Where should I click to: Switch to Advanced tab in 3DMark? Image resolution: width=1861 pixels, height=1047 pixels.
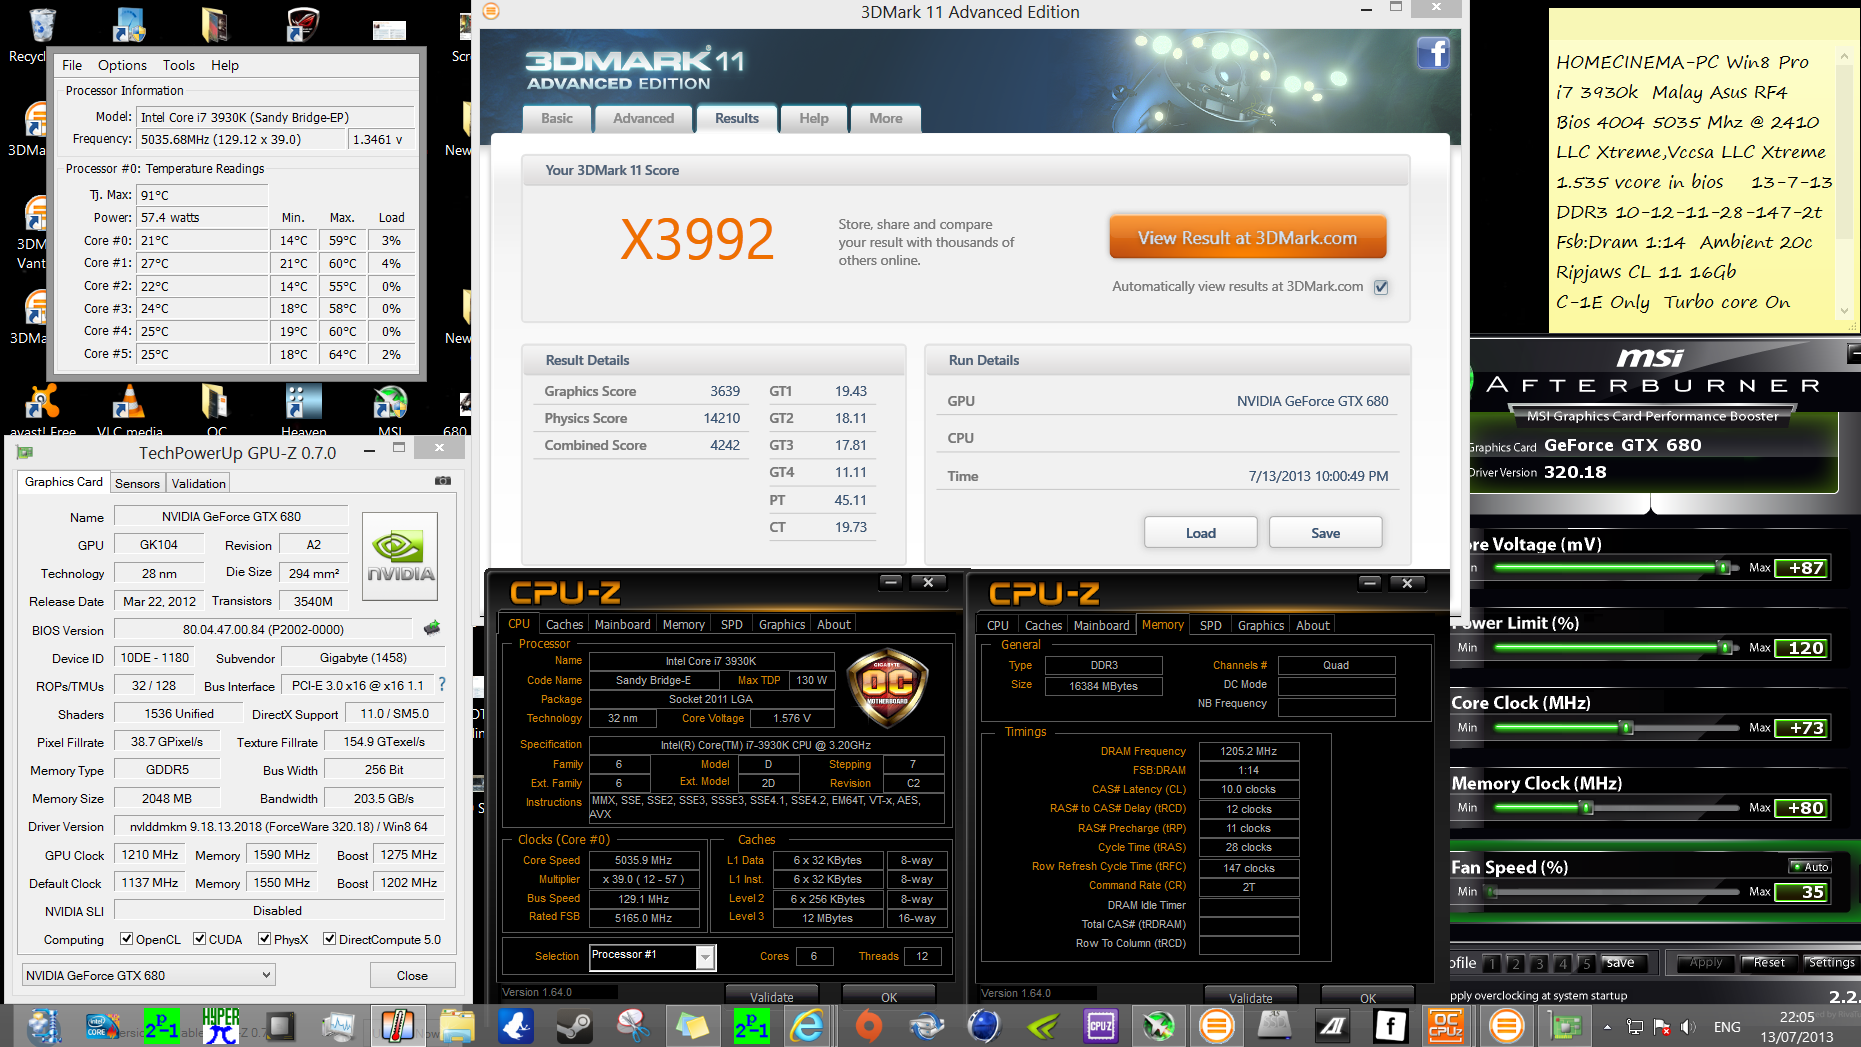pyautogui.click(x=643, y=118)
